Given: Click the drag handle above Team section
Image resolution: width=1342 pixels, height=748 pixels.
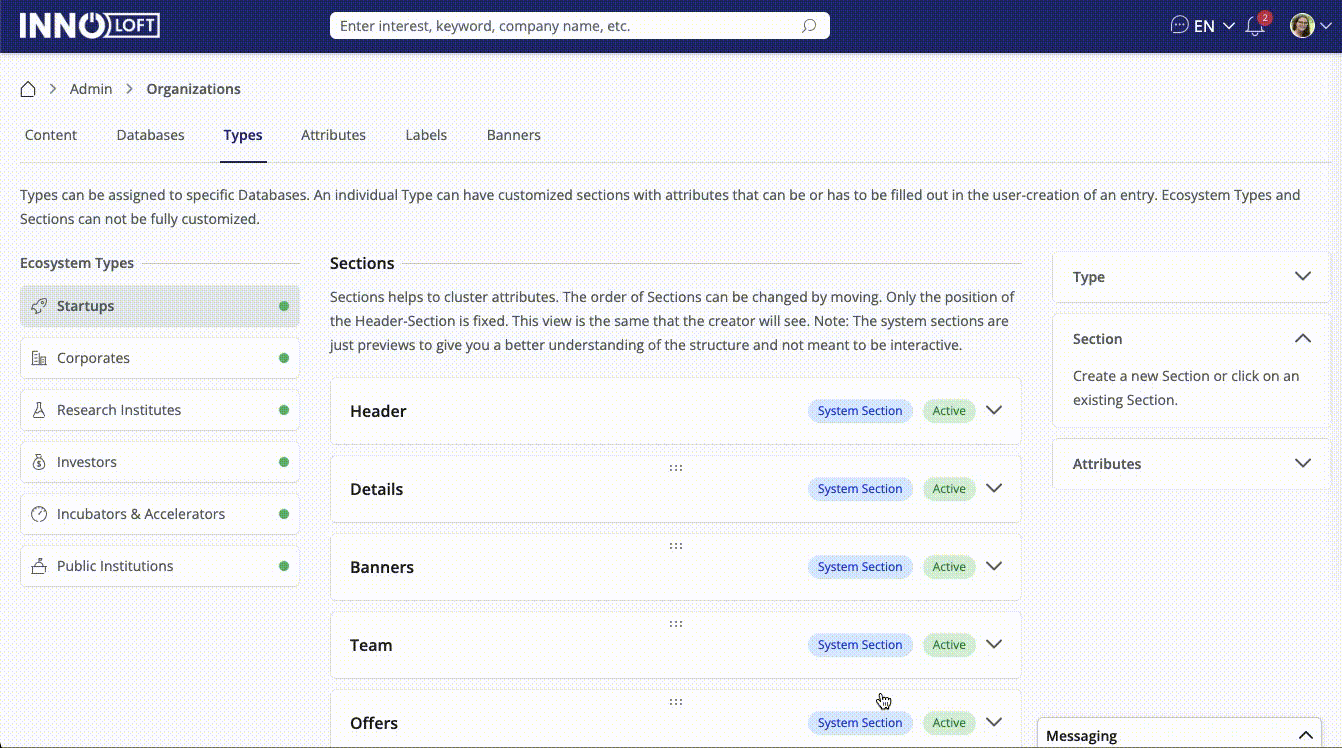Looking at the screenshot, I should [676, 624].
